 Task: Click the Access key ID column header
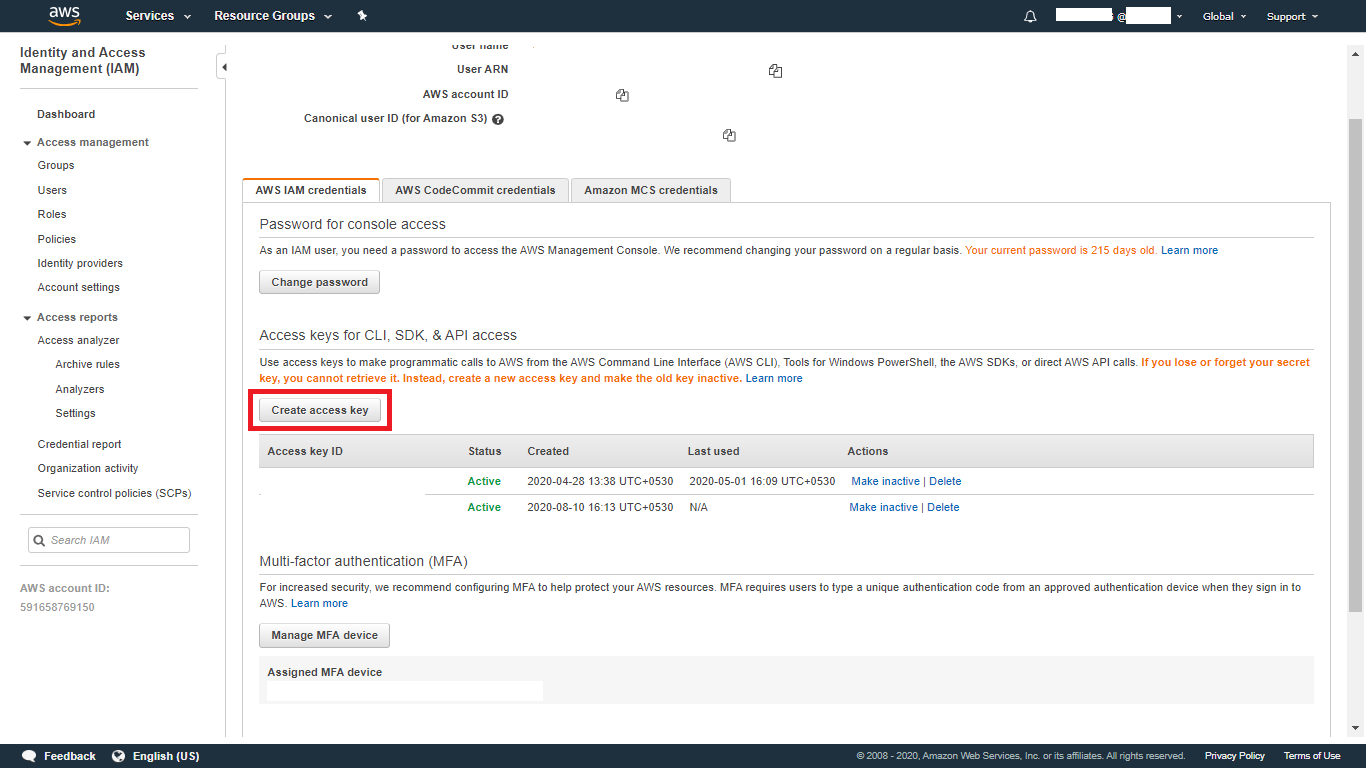tap(305, 451)
